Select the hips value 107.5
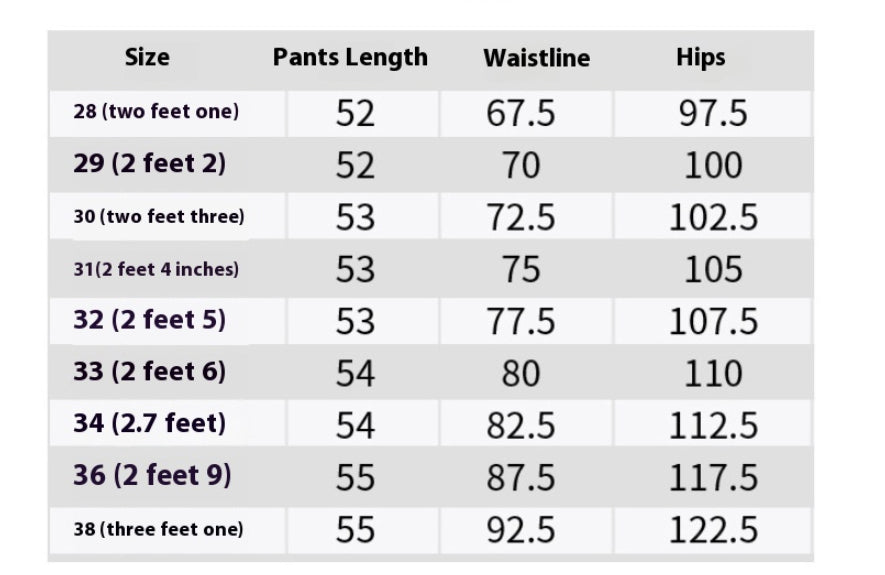The height and width of the screenshot is (575, 885). coord(713,321)
